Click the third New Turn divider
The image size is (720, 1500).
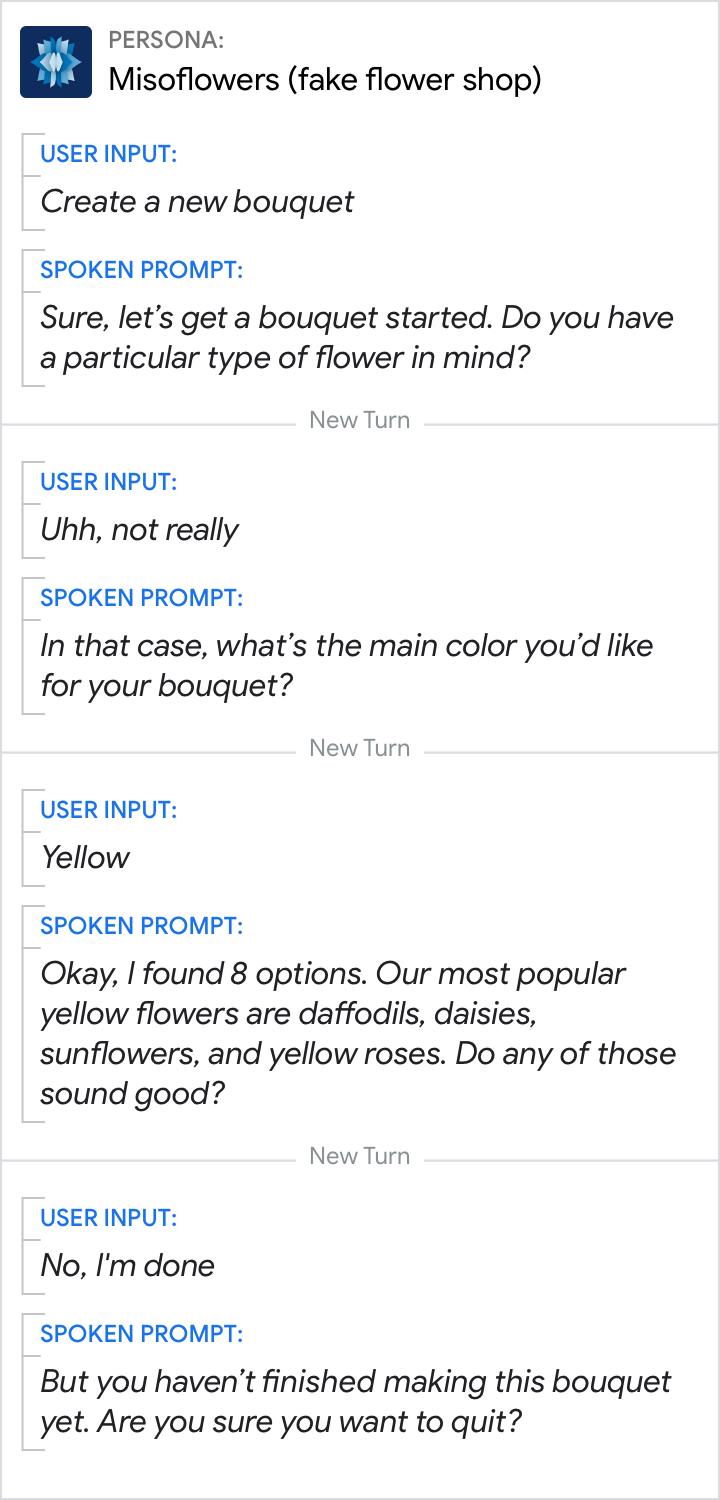coord(359,1156)
